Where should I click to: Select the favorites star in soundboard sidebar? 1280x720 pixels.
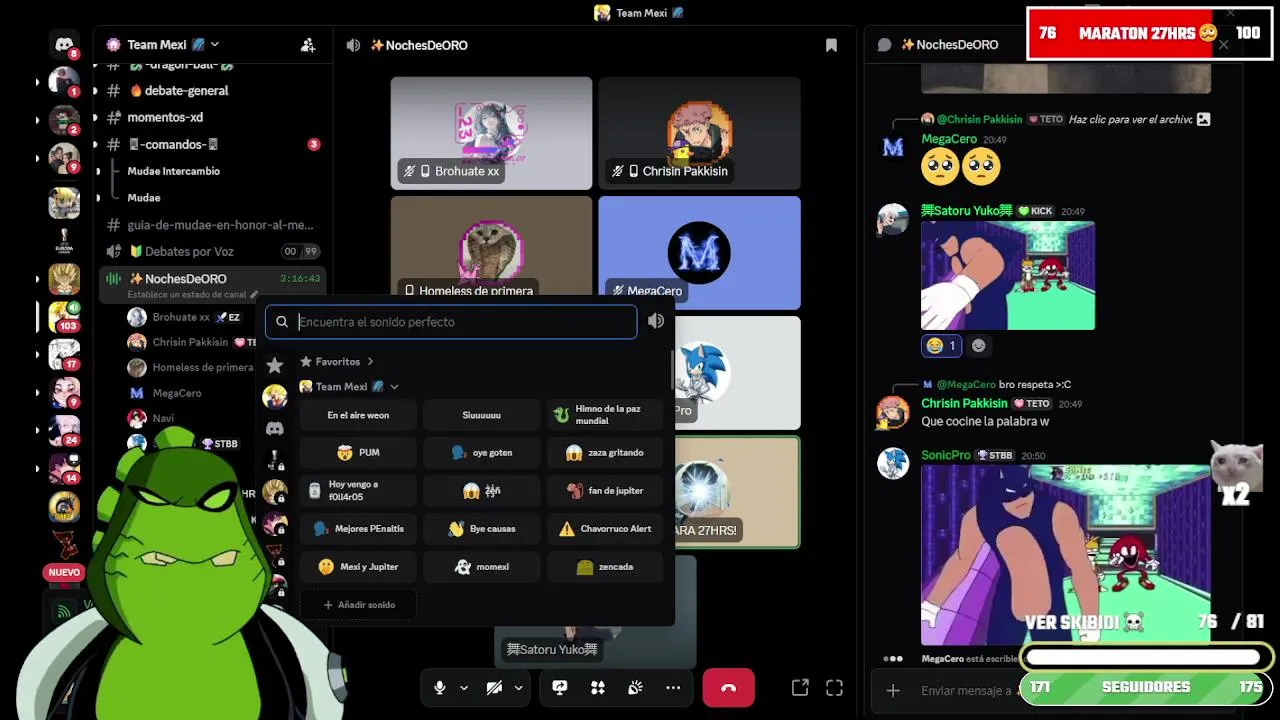(x=275, y=365)
